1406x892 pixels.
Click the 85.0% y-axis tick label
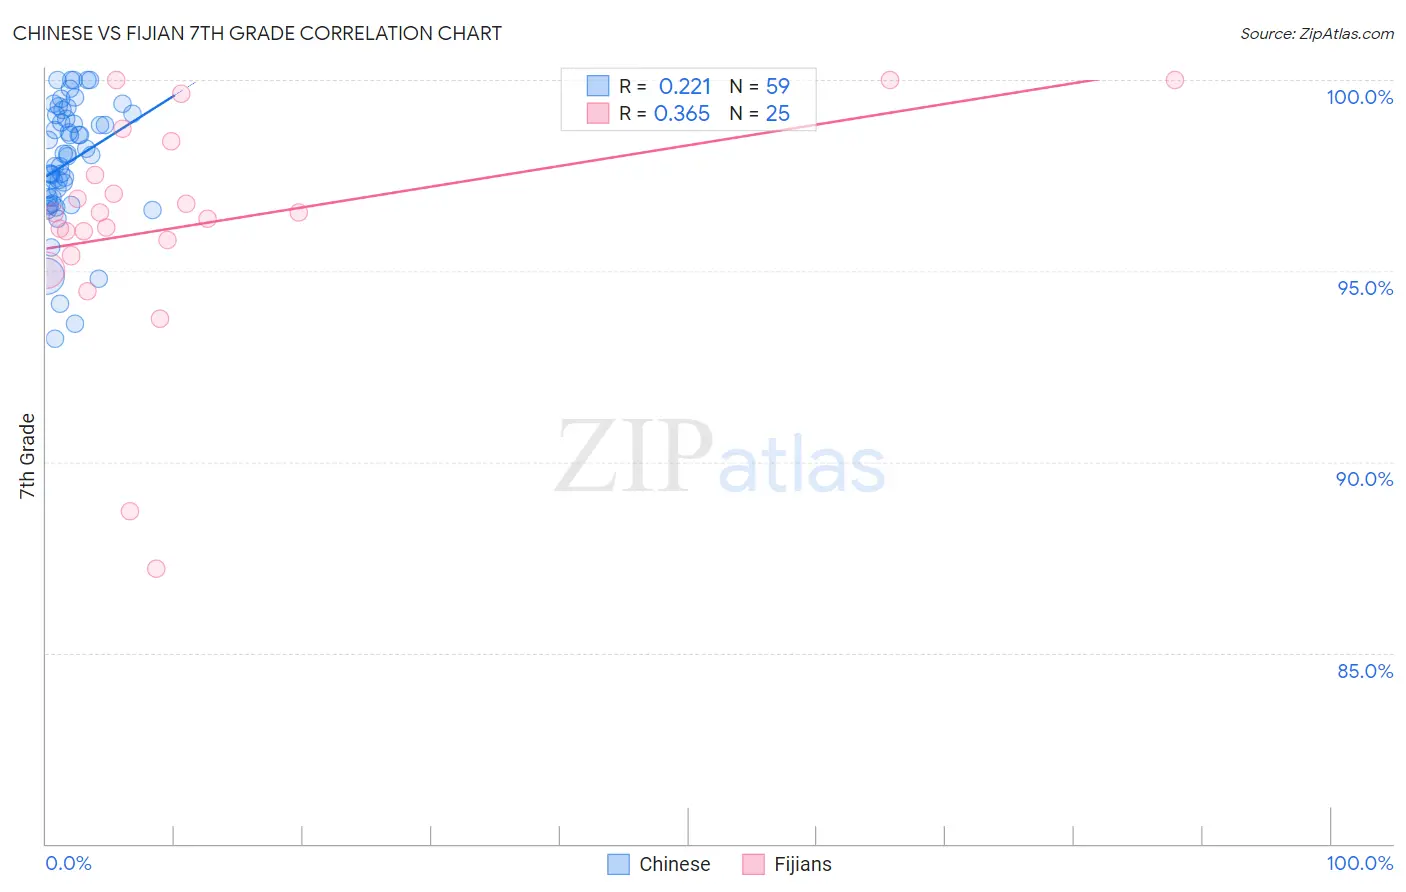click(1365, 671)
